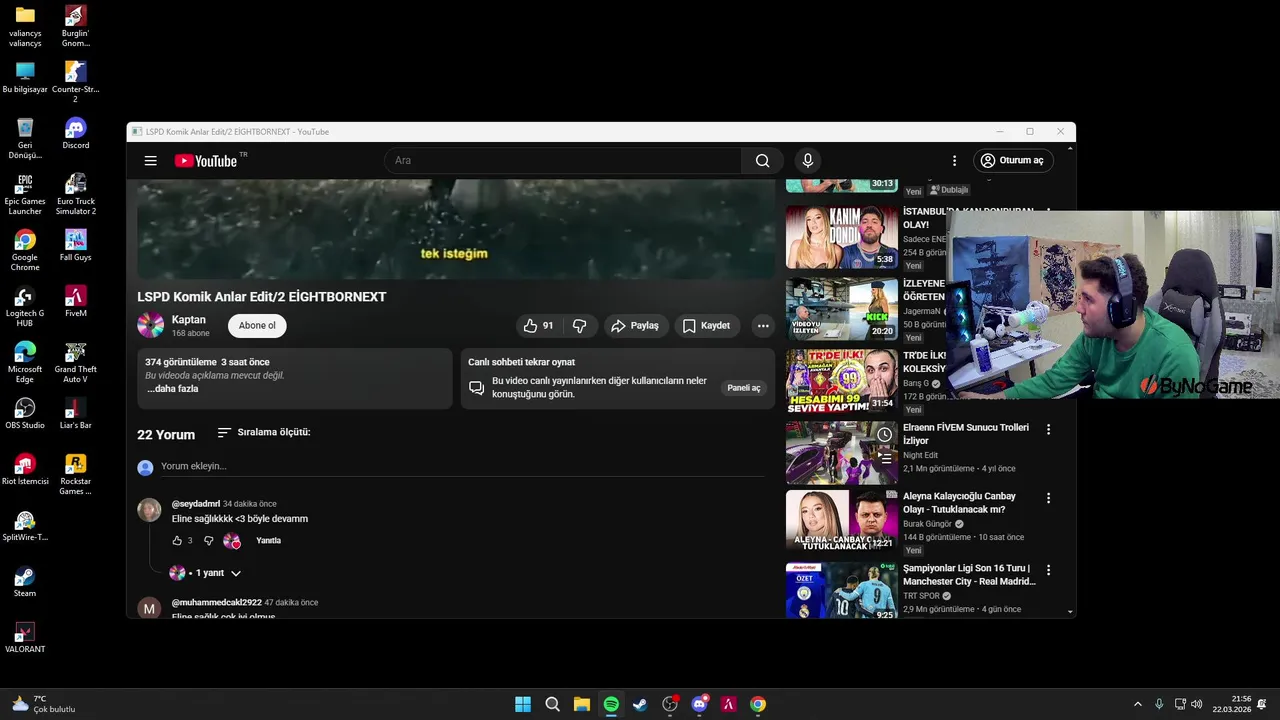Open Logitech G HUB icon
The image size is (1280, 720).
coord(25,307)
